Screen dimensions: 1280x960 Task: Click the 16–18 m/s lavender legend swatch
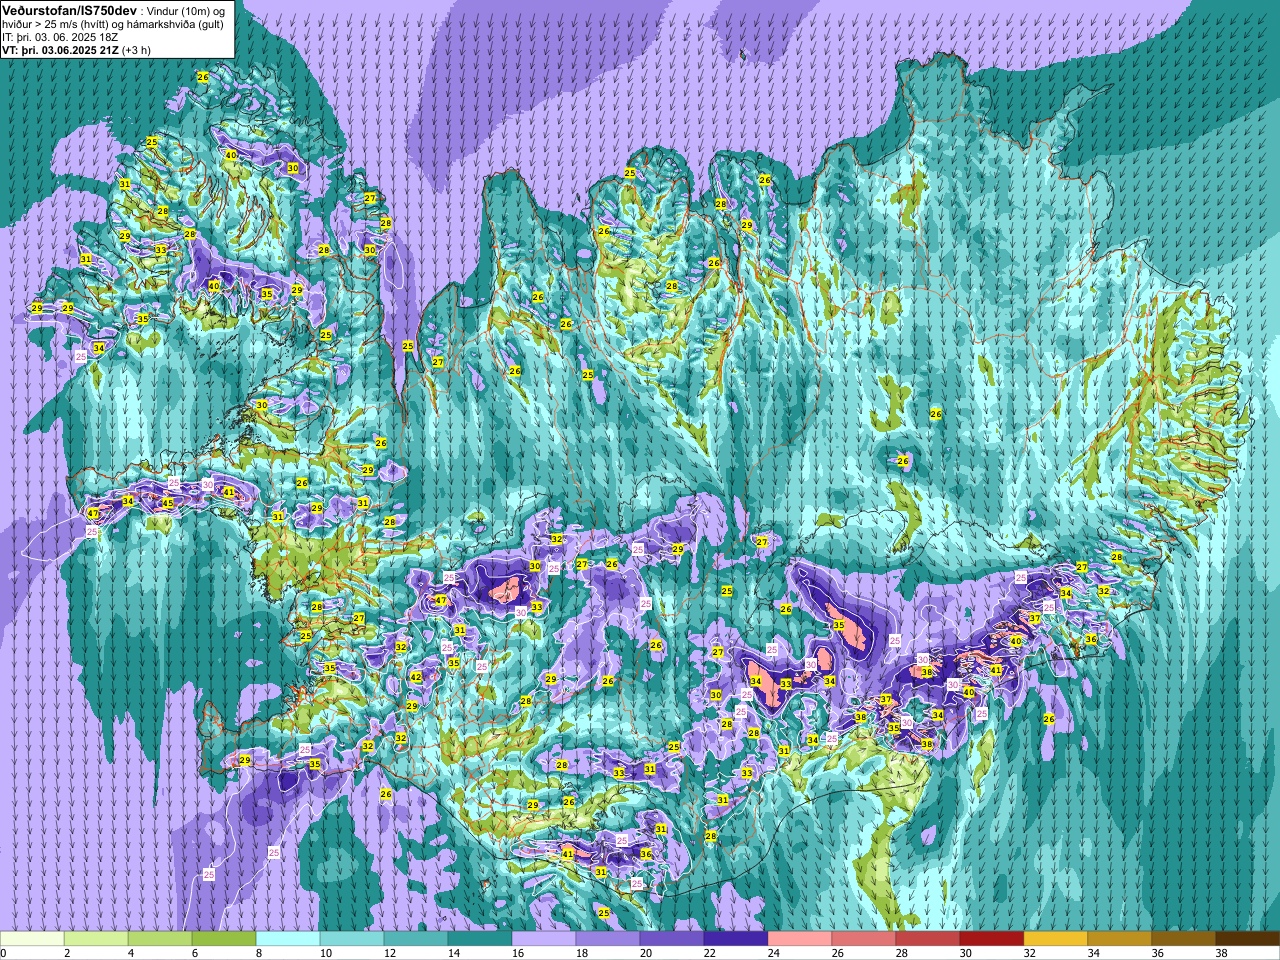[544, 939]
